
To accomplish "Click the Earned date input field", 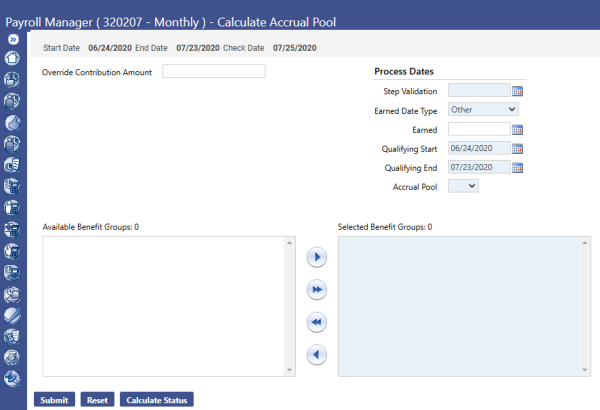I will pos(479,129).
